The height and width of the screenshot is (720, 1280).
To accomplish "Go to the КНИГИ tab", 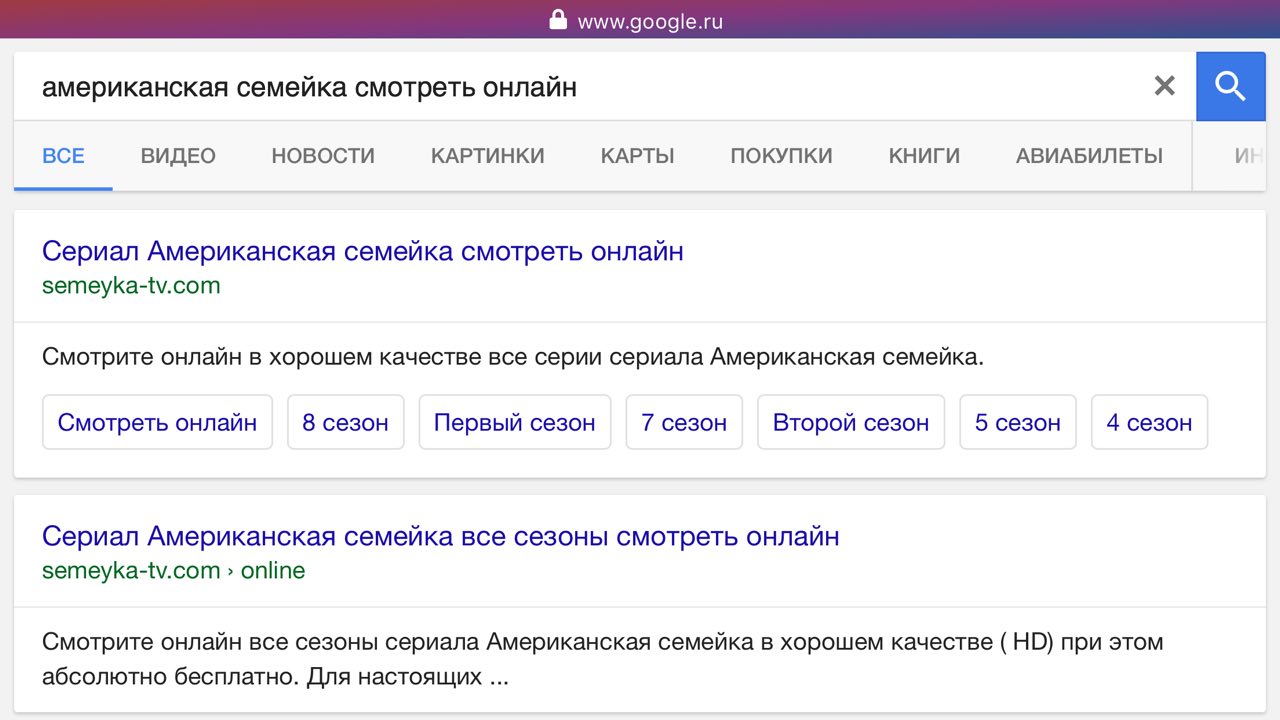I will (x=924, y=156).
